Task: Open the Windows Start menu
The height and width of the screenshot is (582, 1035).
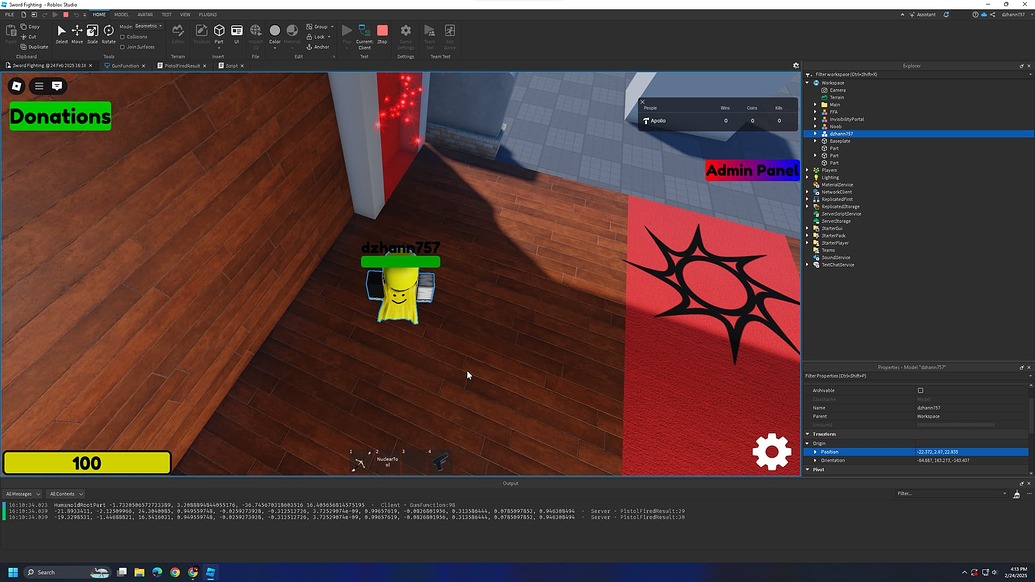Action: (13, 571)
